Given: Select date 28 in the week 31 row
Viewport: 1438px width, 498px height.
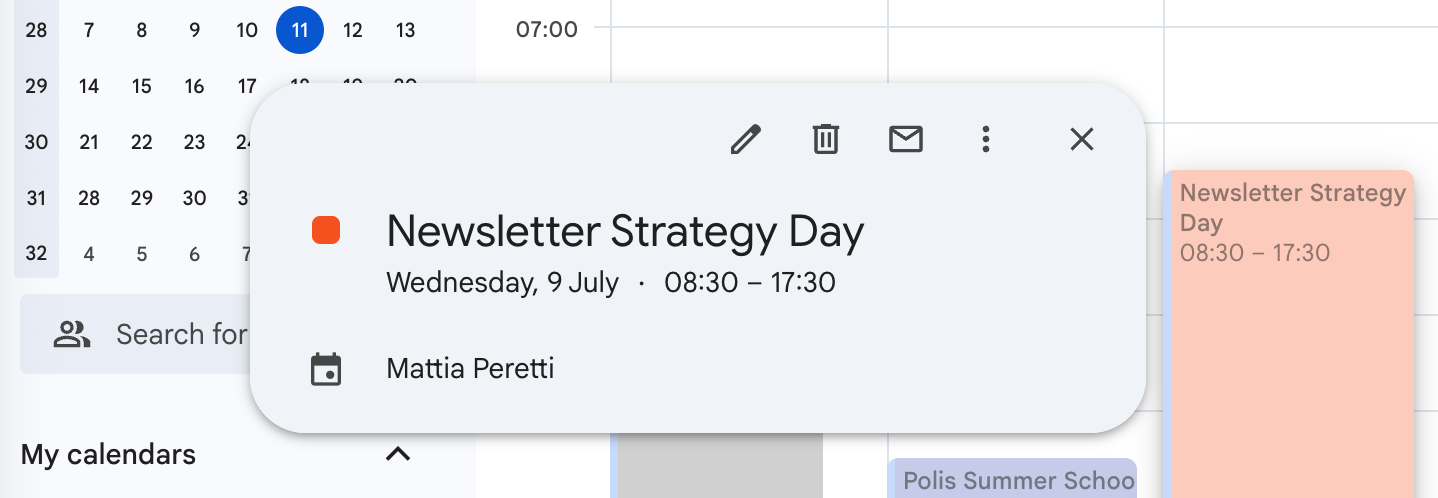Looking at the screenshot, I should point(89,198).
